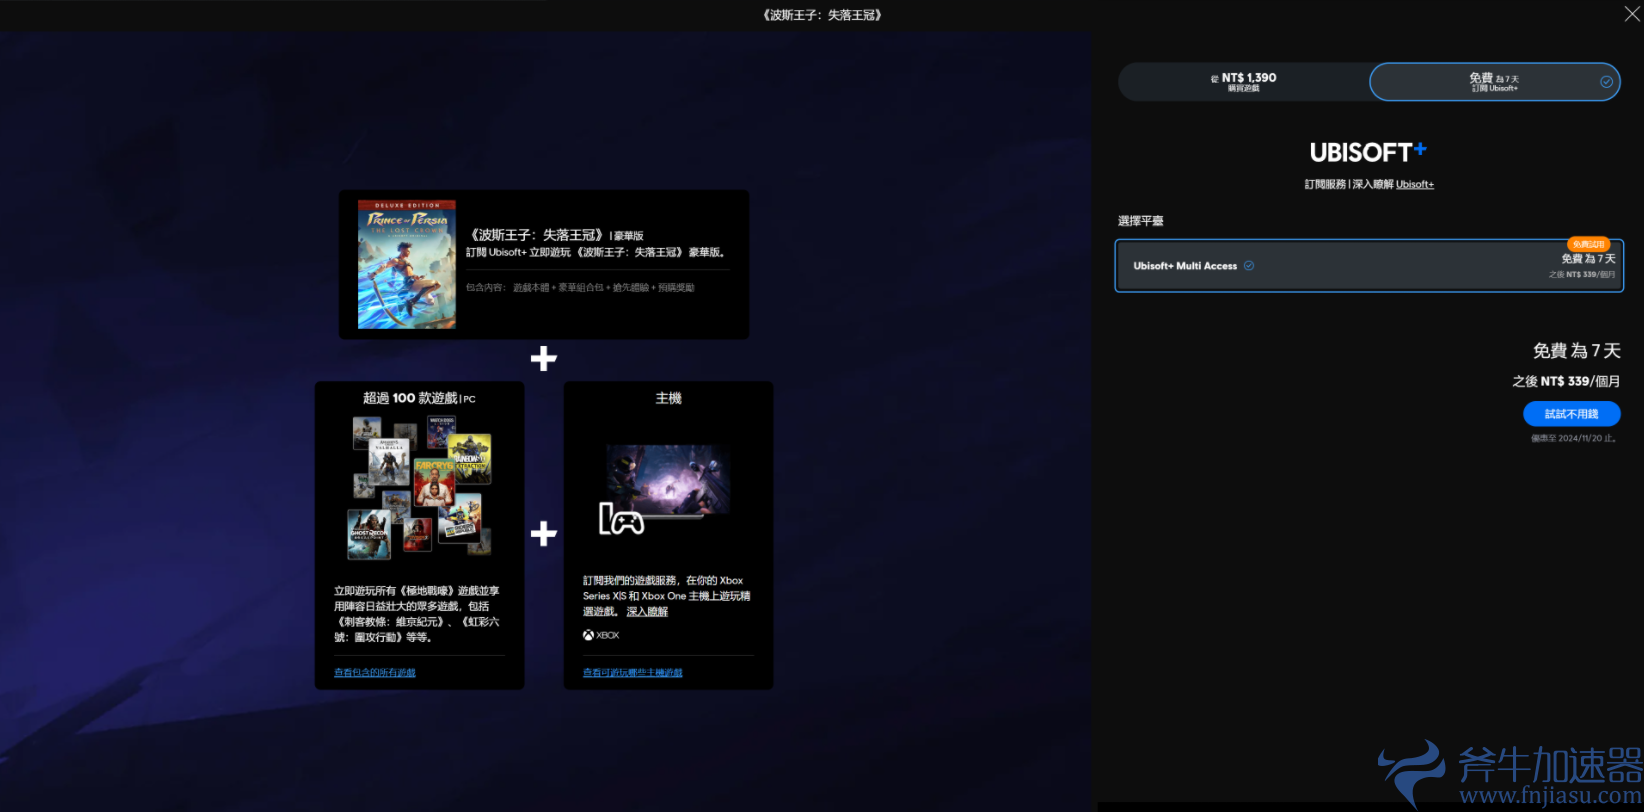
Task: Click the Watch Dogs Legion cover
Action: [x=441, y=432]
